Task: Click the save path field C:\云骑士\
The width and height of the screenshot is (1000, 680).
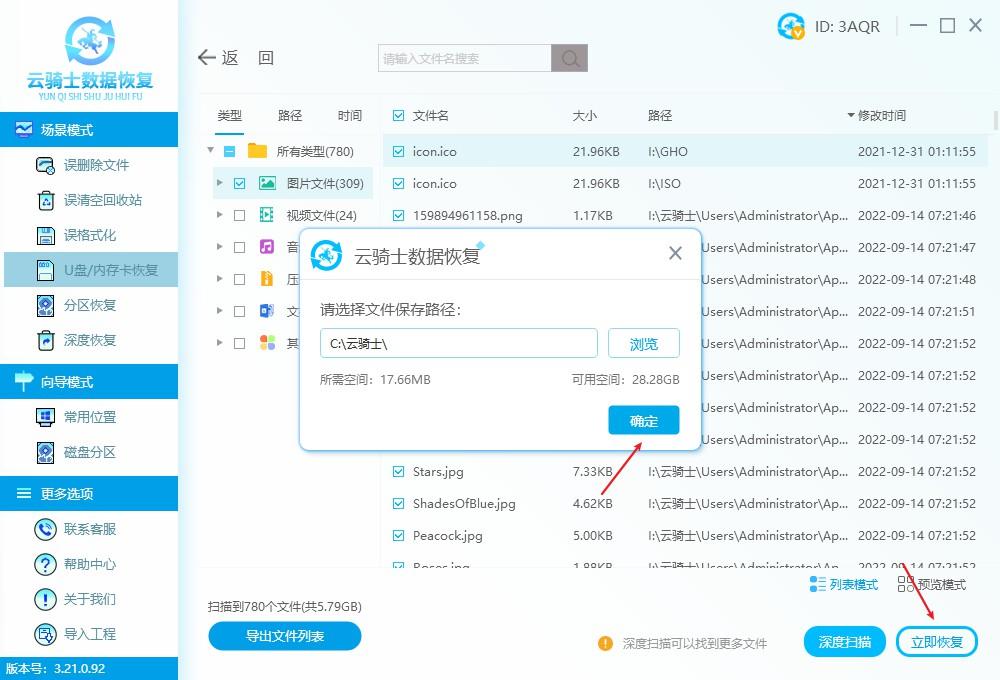Action: pos(459,344)
